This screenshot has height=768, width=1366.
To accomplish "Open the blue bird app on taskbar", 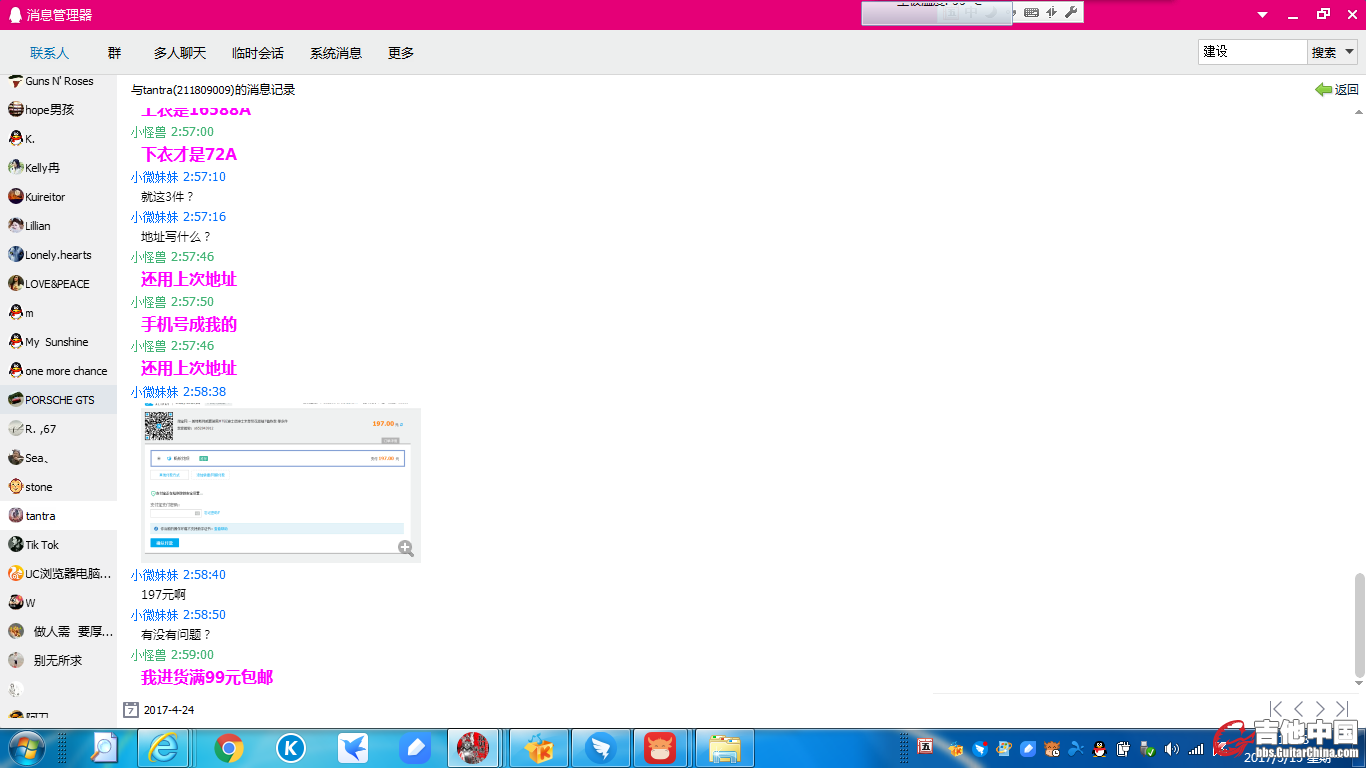I will coord(352,748).
